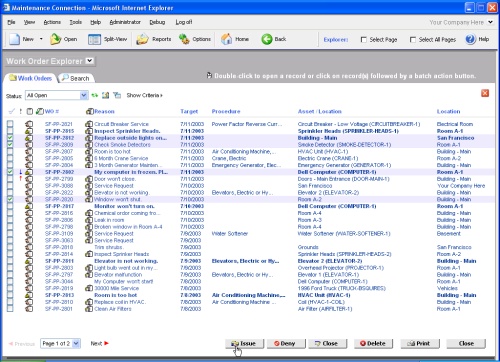
Task: Open the View menu
Action: [29, 22]
